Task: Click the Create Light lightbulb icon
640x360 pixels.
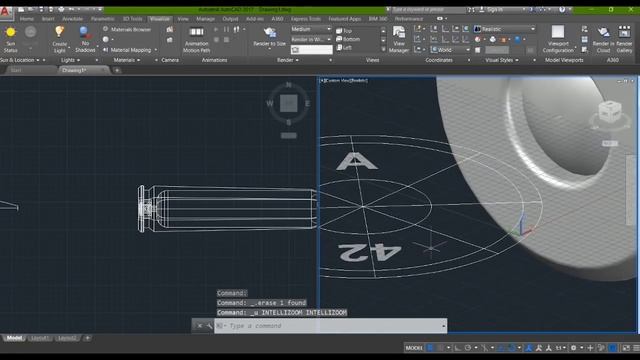Action: [60, 32]
